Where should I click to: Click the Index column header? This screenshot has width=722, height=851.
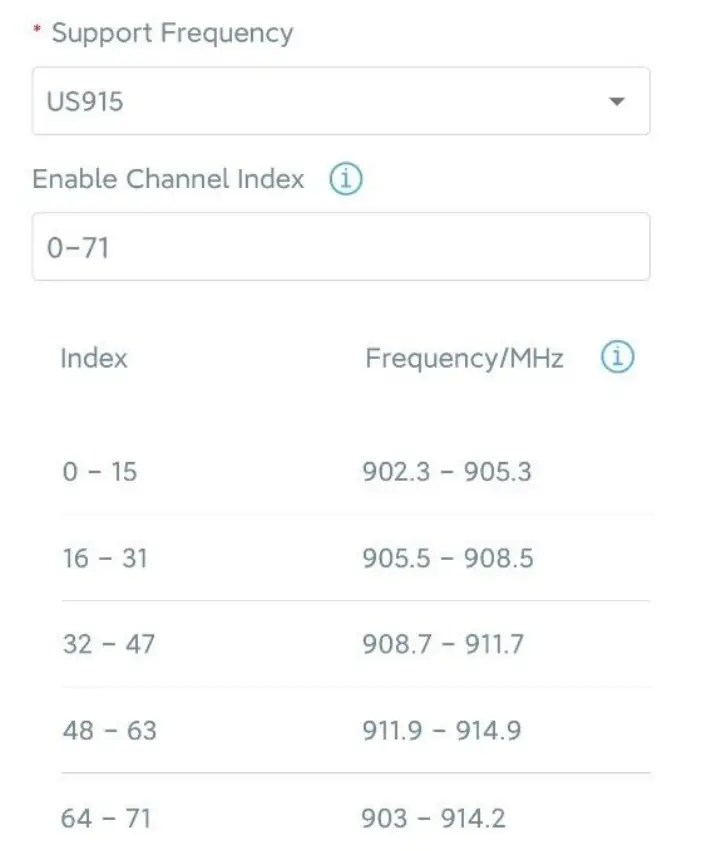[94, 358]
